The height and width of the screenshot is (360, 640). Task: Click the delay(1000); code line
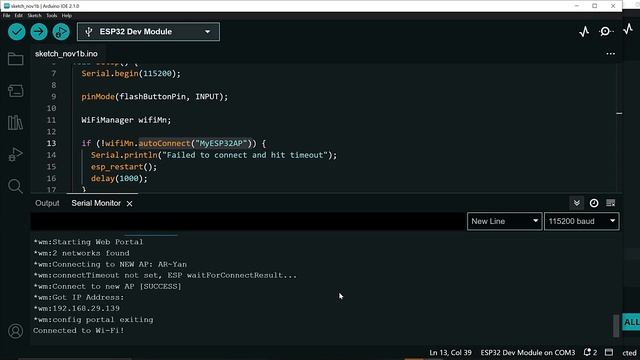119,178
